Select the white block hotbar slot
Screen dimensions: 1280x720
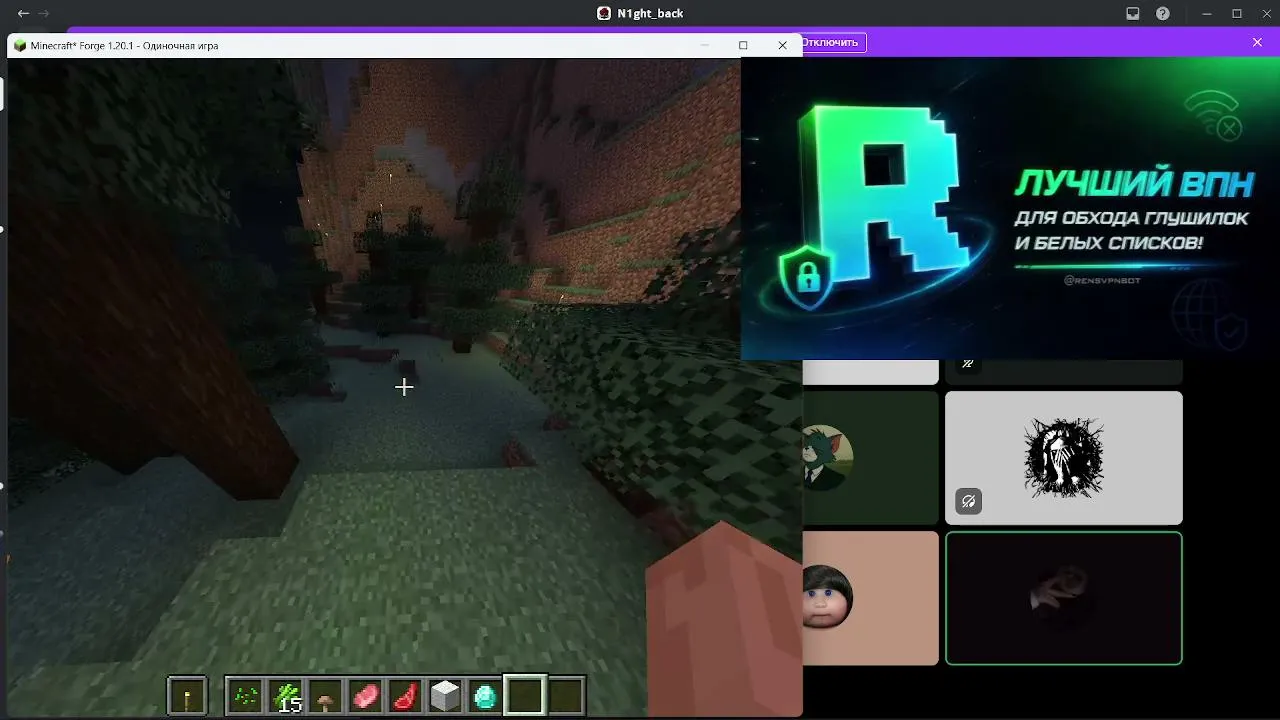(x=445, y=695)
